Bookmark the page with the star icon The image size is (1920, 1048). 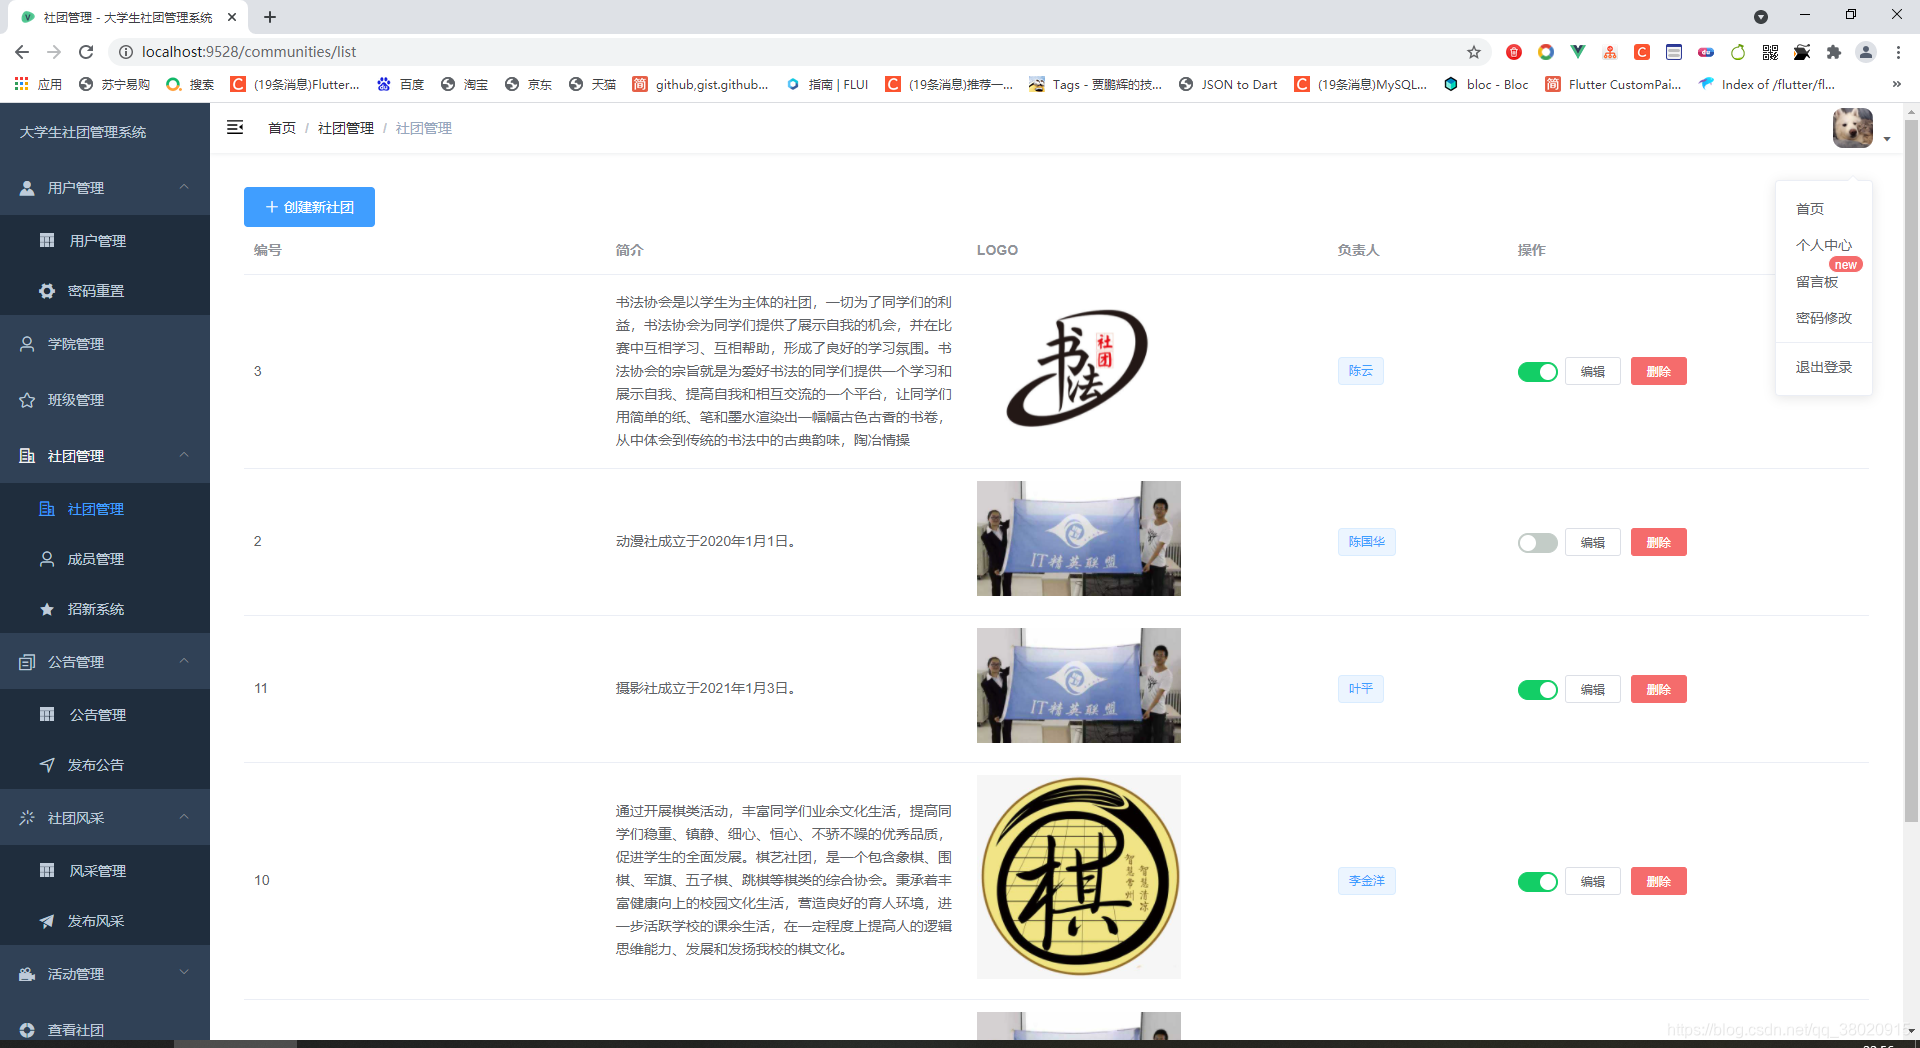coord(1473,52)
